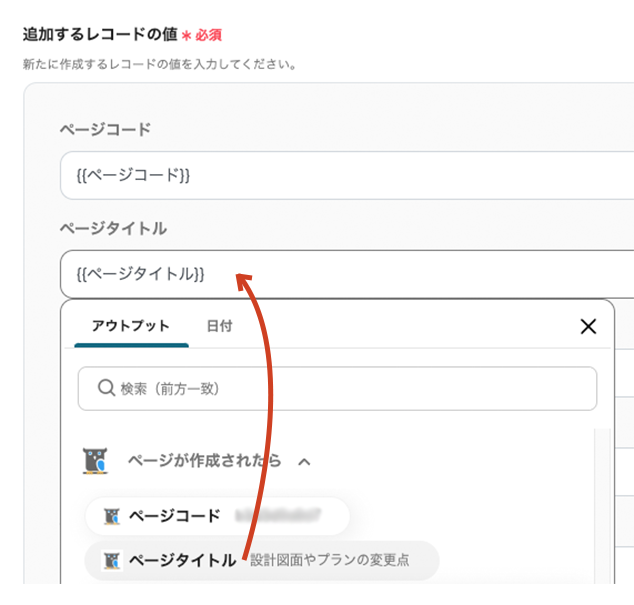
Task: Focus the 検索（前方一致） search box
Action: (340, 388)
